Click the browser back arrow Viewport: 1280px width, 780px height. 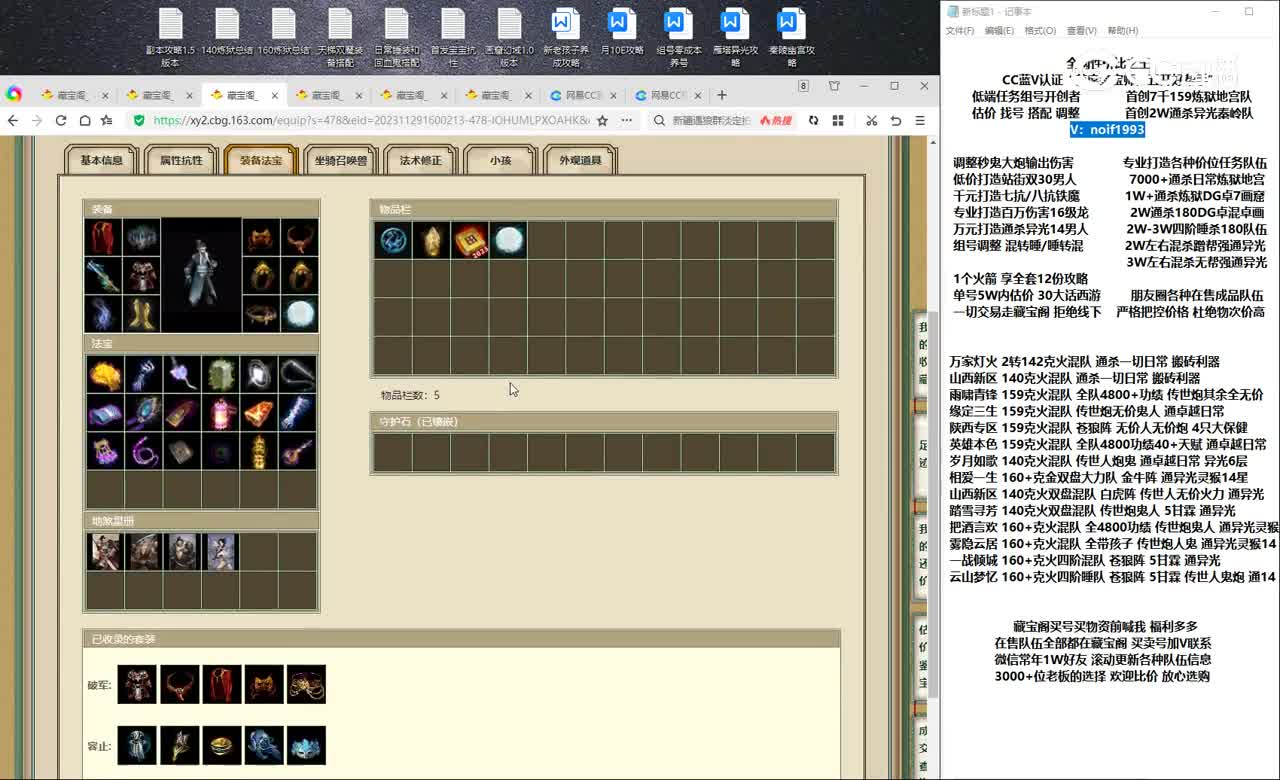pos(13,120)
